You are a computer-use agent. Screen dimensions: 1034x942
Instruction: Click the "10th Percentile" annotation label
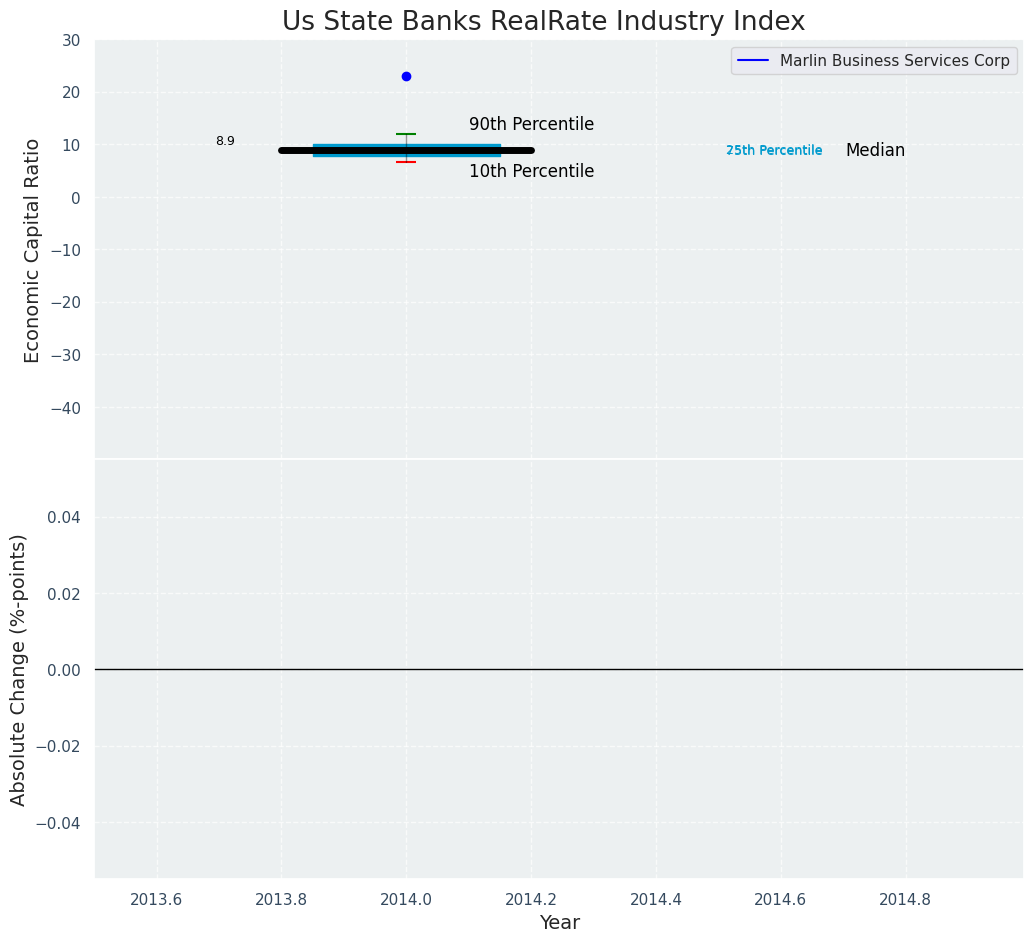(531, 172)
